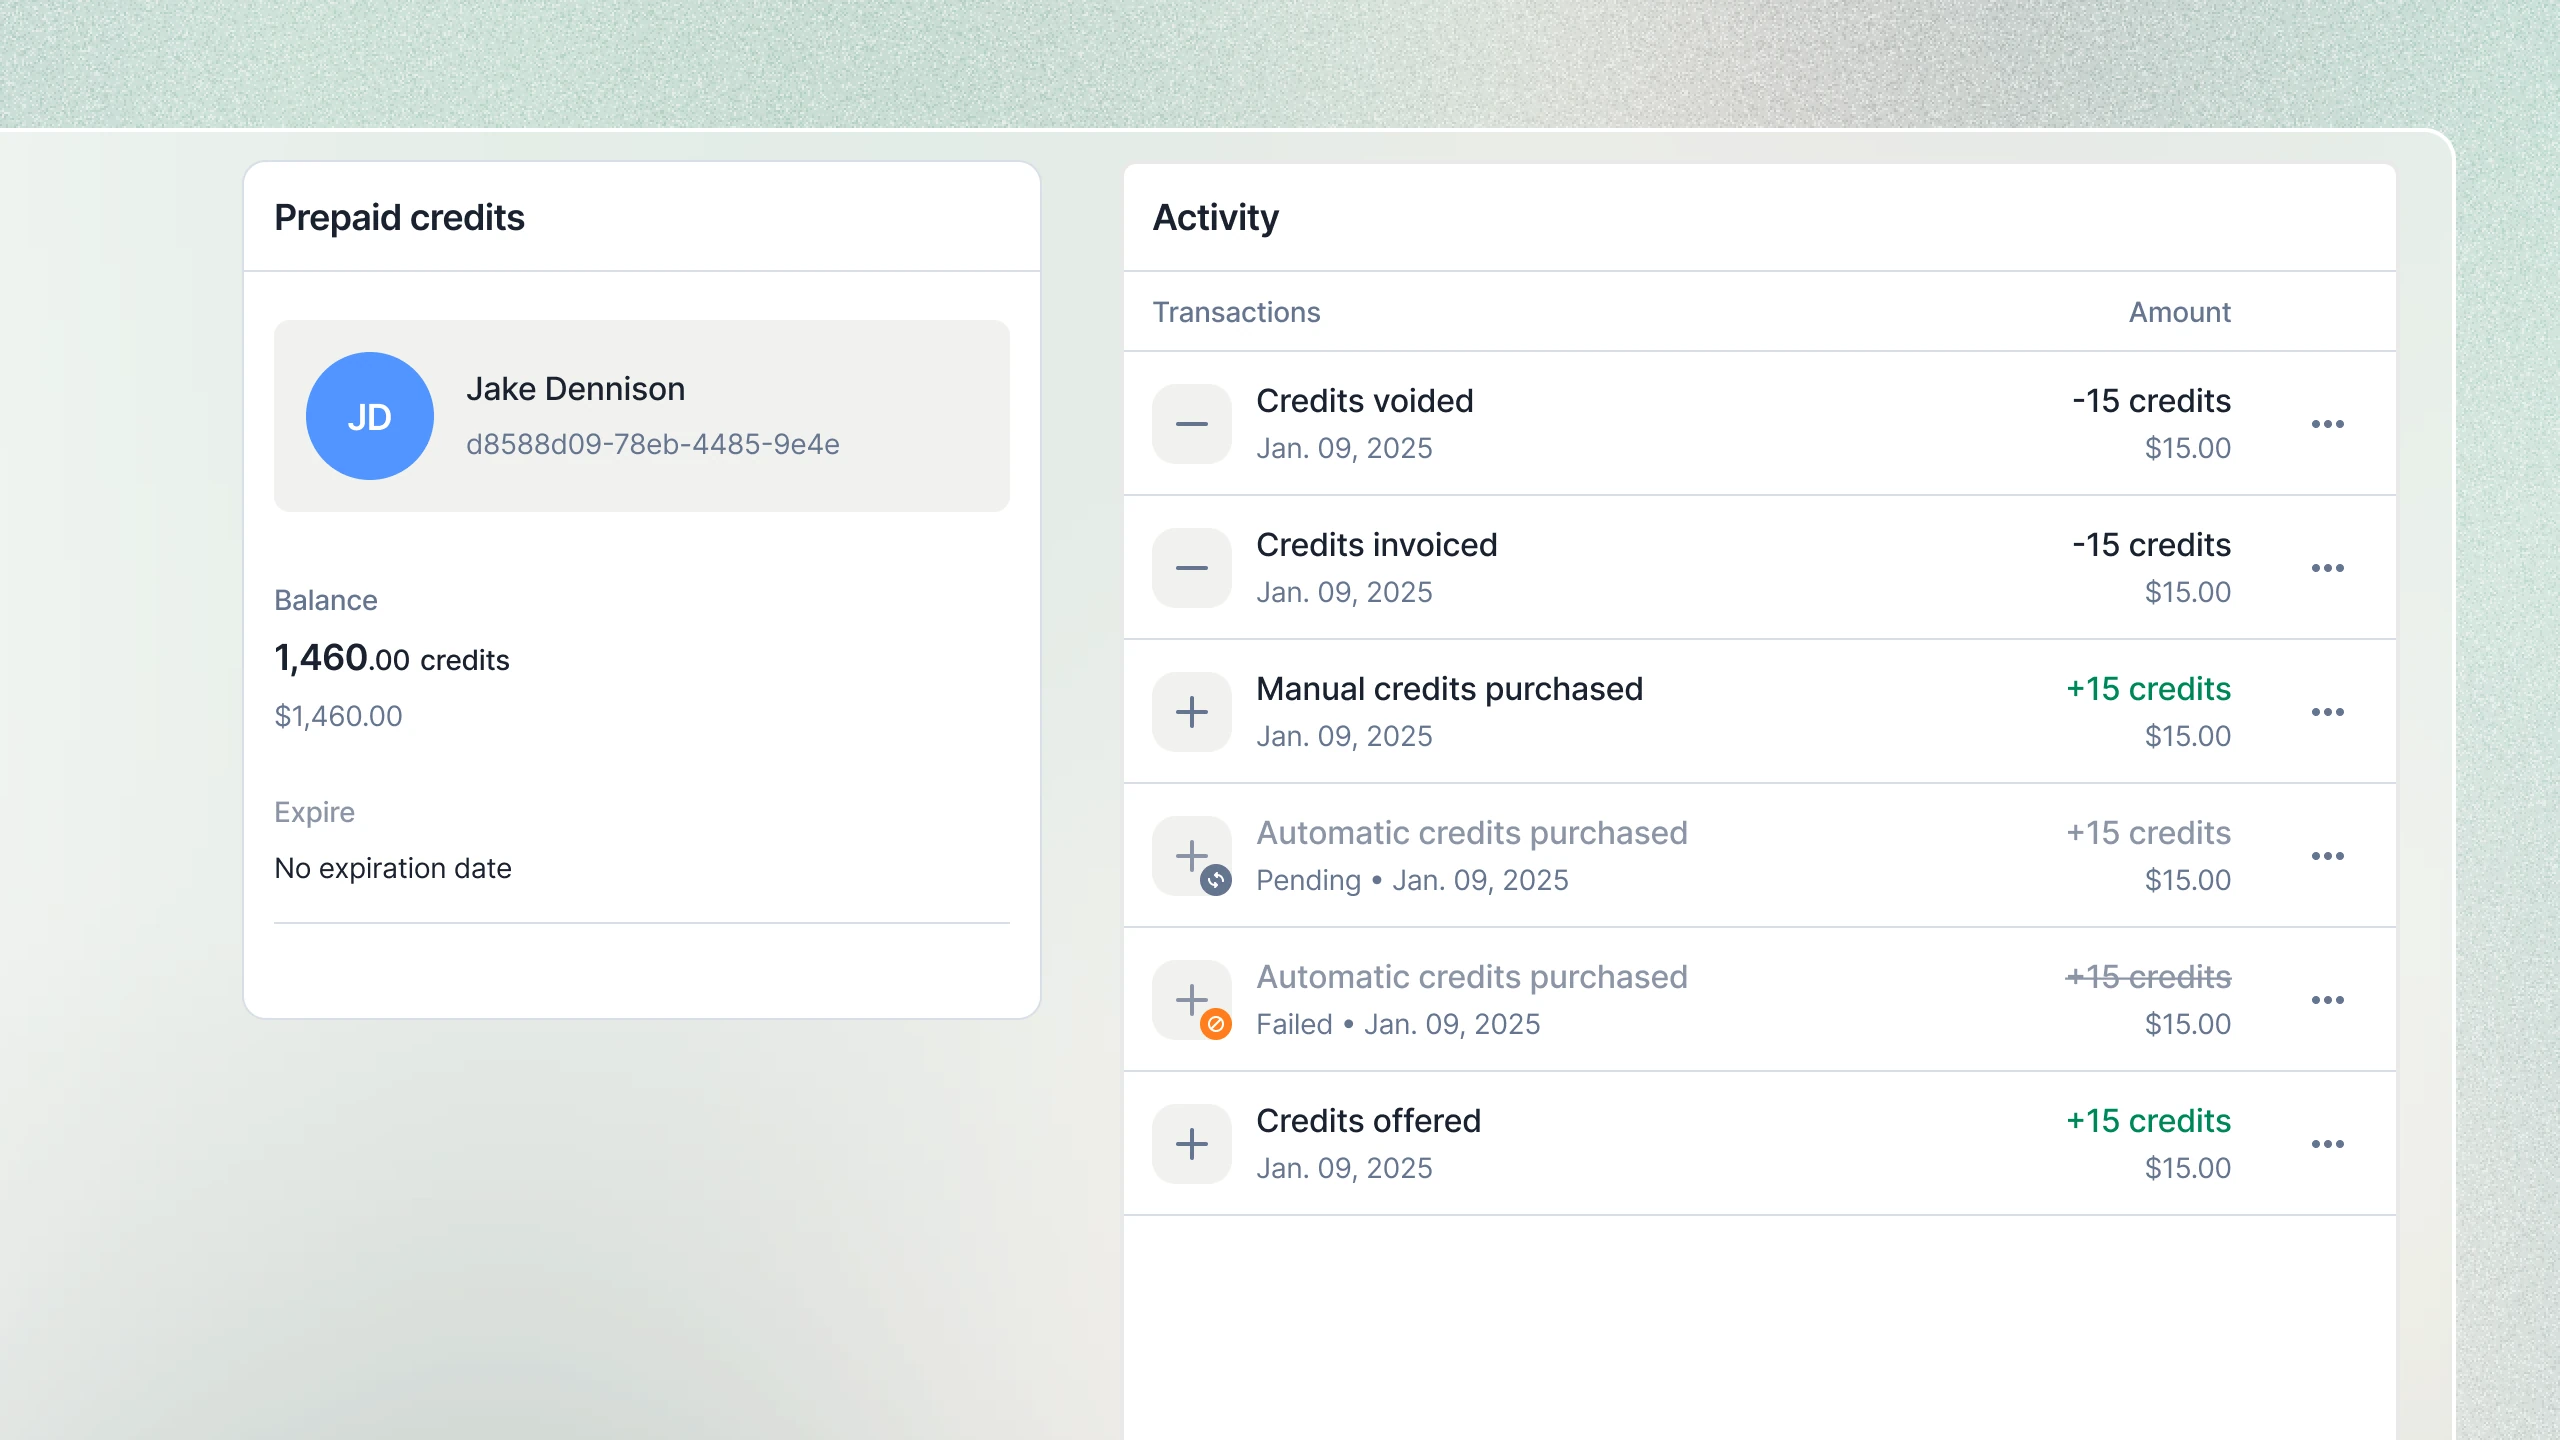Click minus icon beside Credits voided

tap(1191, 424)
